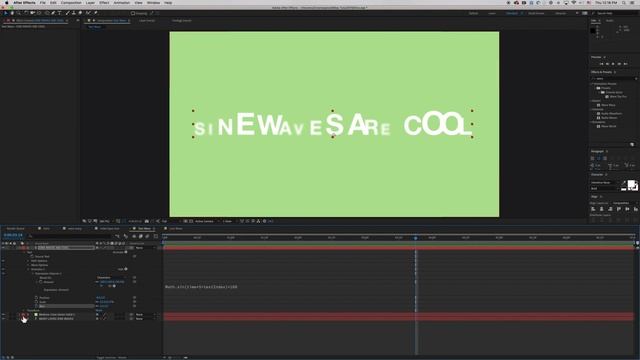Open the Animation menu
This screenshot has height=360, width=640.
[x=122, y=2]
